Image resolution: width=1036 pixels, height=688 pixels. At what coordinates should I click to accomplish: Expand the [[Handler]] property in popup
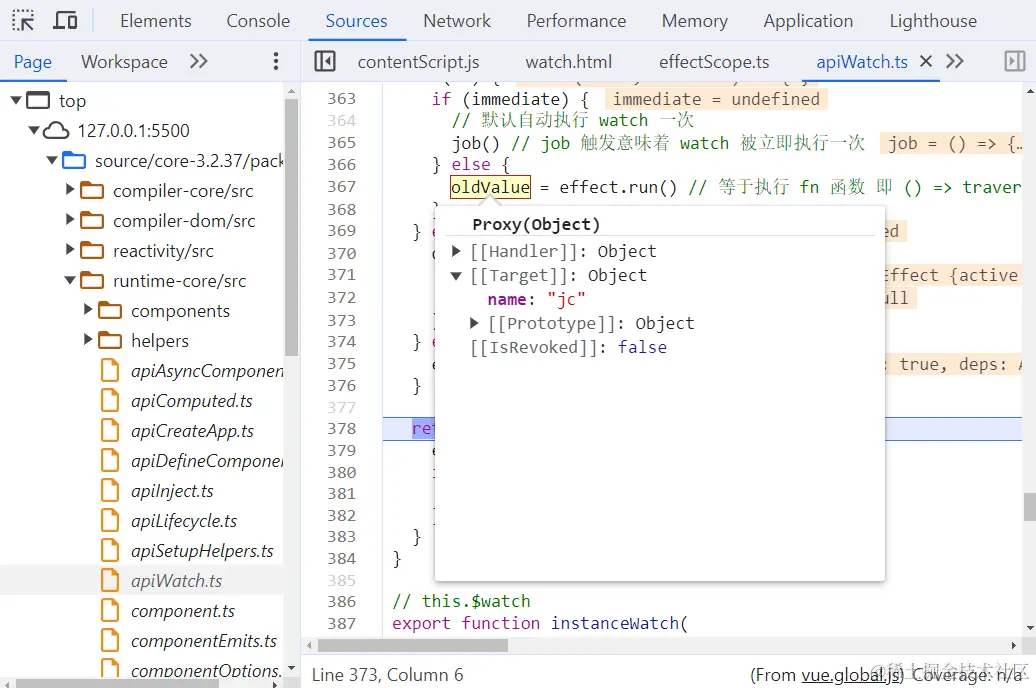tap(456, 251)
